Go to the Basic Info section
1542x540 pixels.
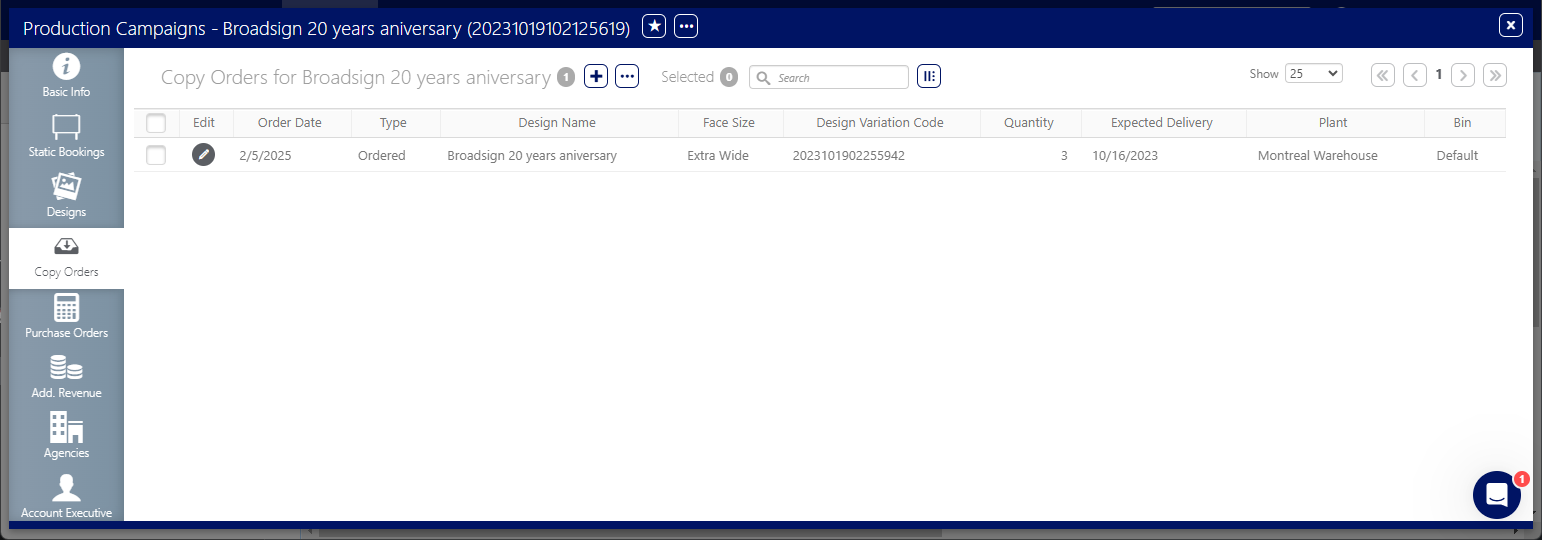click(x=66, y=77)
